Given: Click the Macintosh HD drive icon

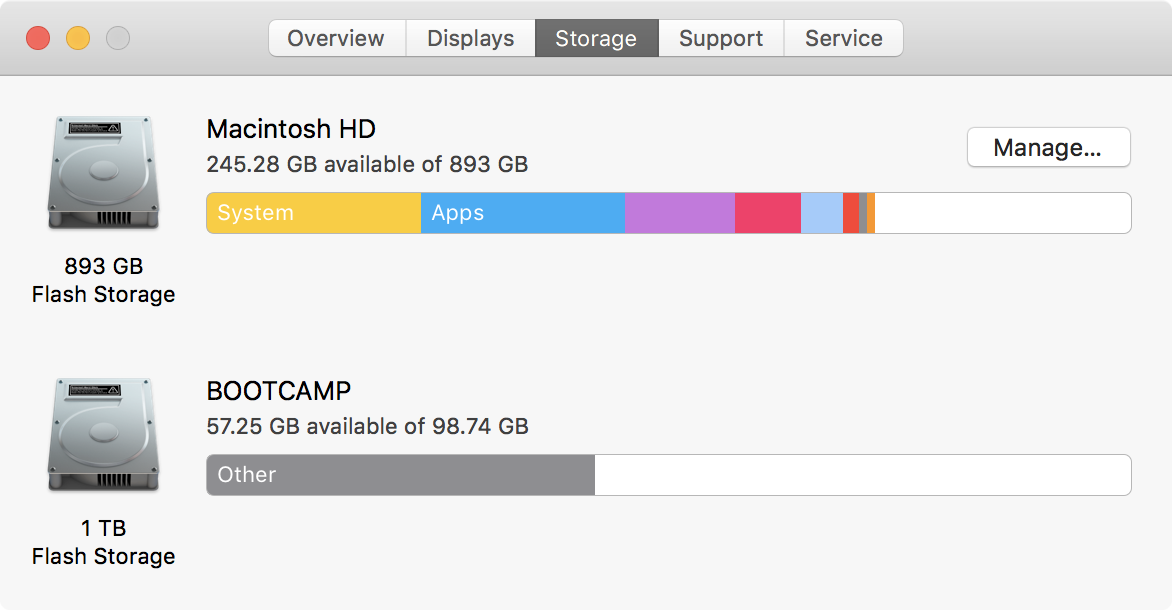Looking at the screenshot, I should [x=103, y=172].
